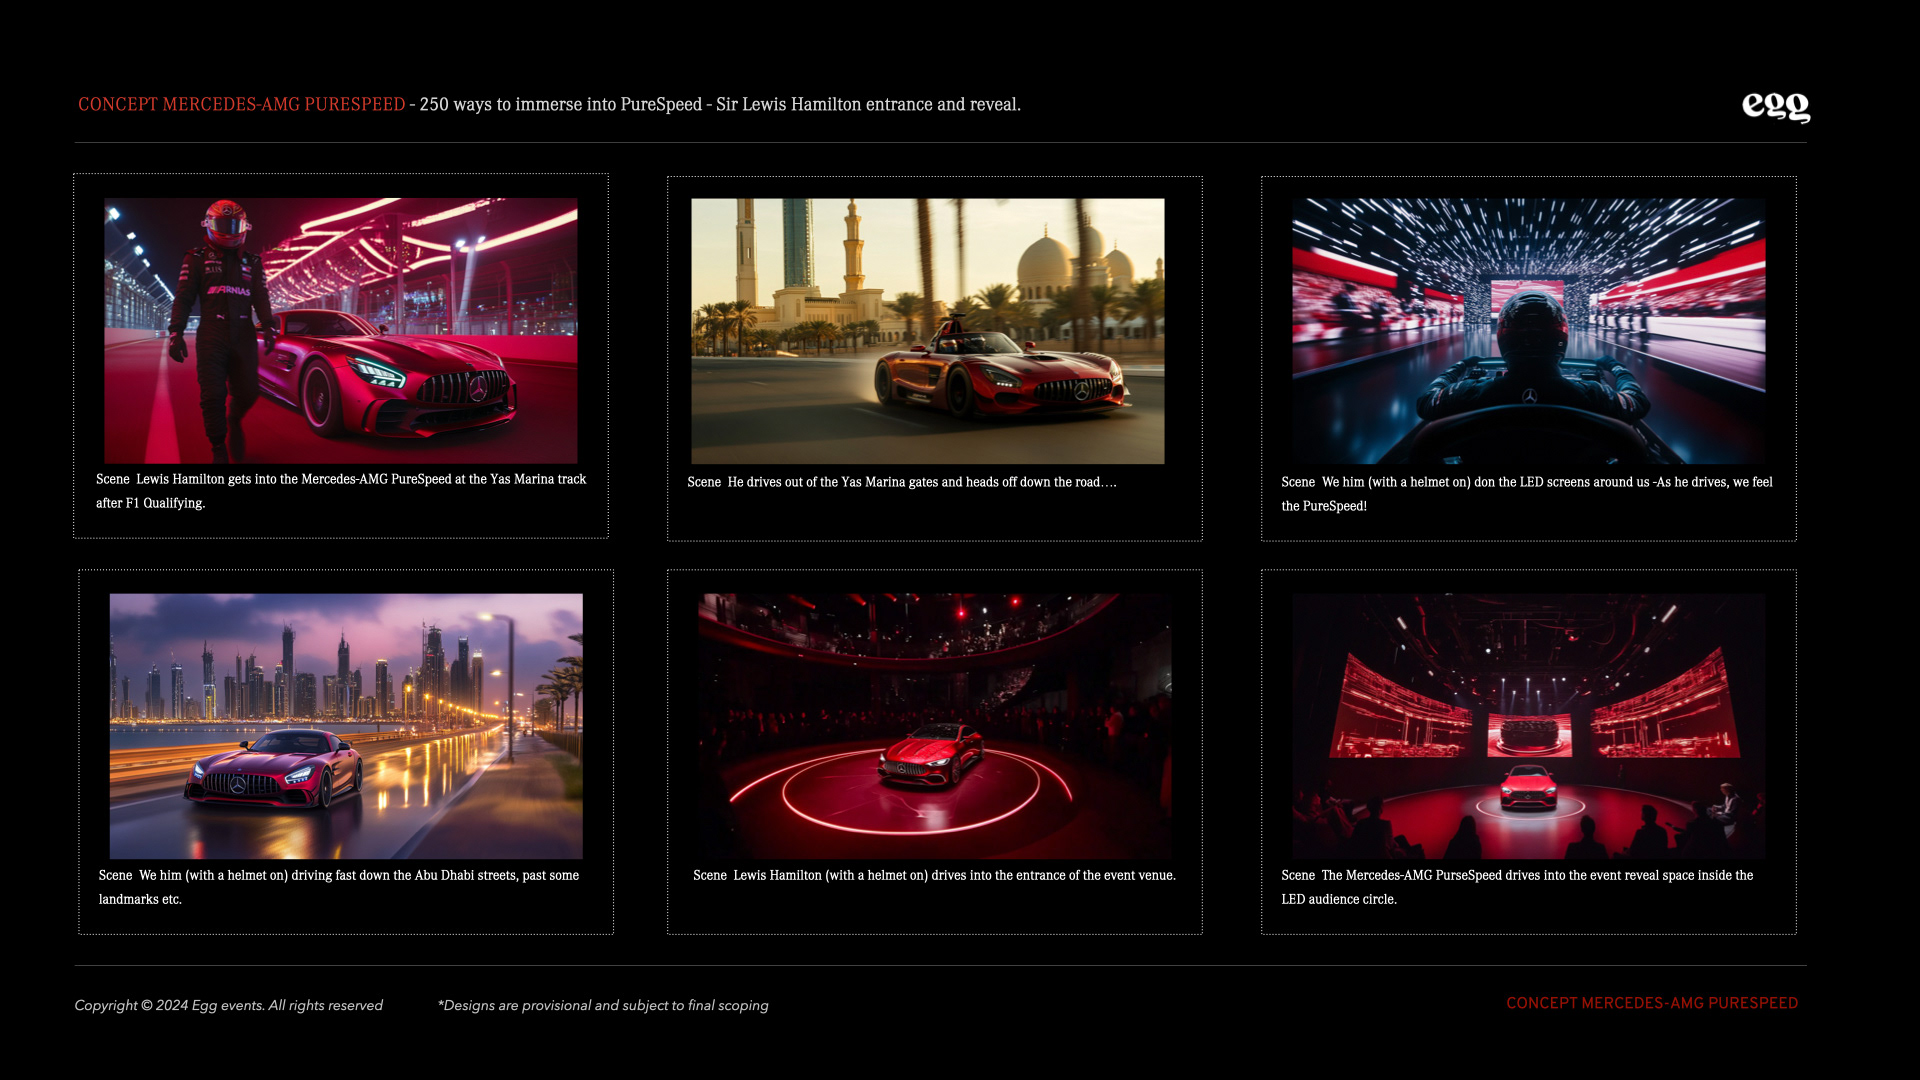Click caption 'Lewis Hamilton gets into the Mercedes-AMG PureSpeed'
1920x1080 pixels.
(x=293, y=480)
